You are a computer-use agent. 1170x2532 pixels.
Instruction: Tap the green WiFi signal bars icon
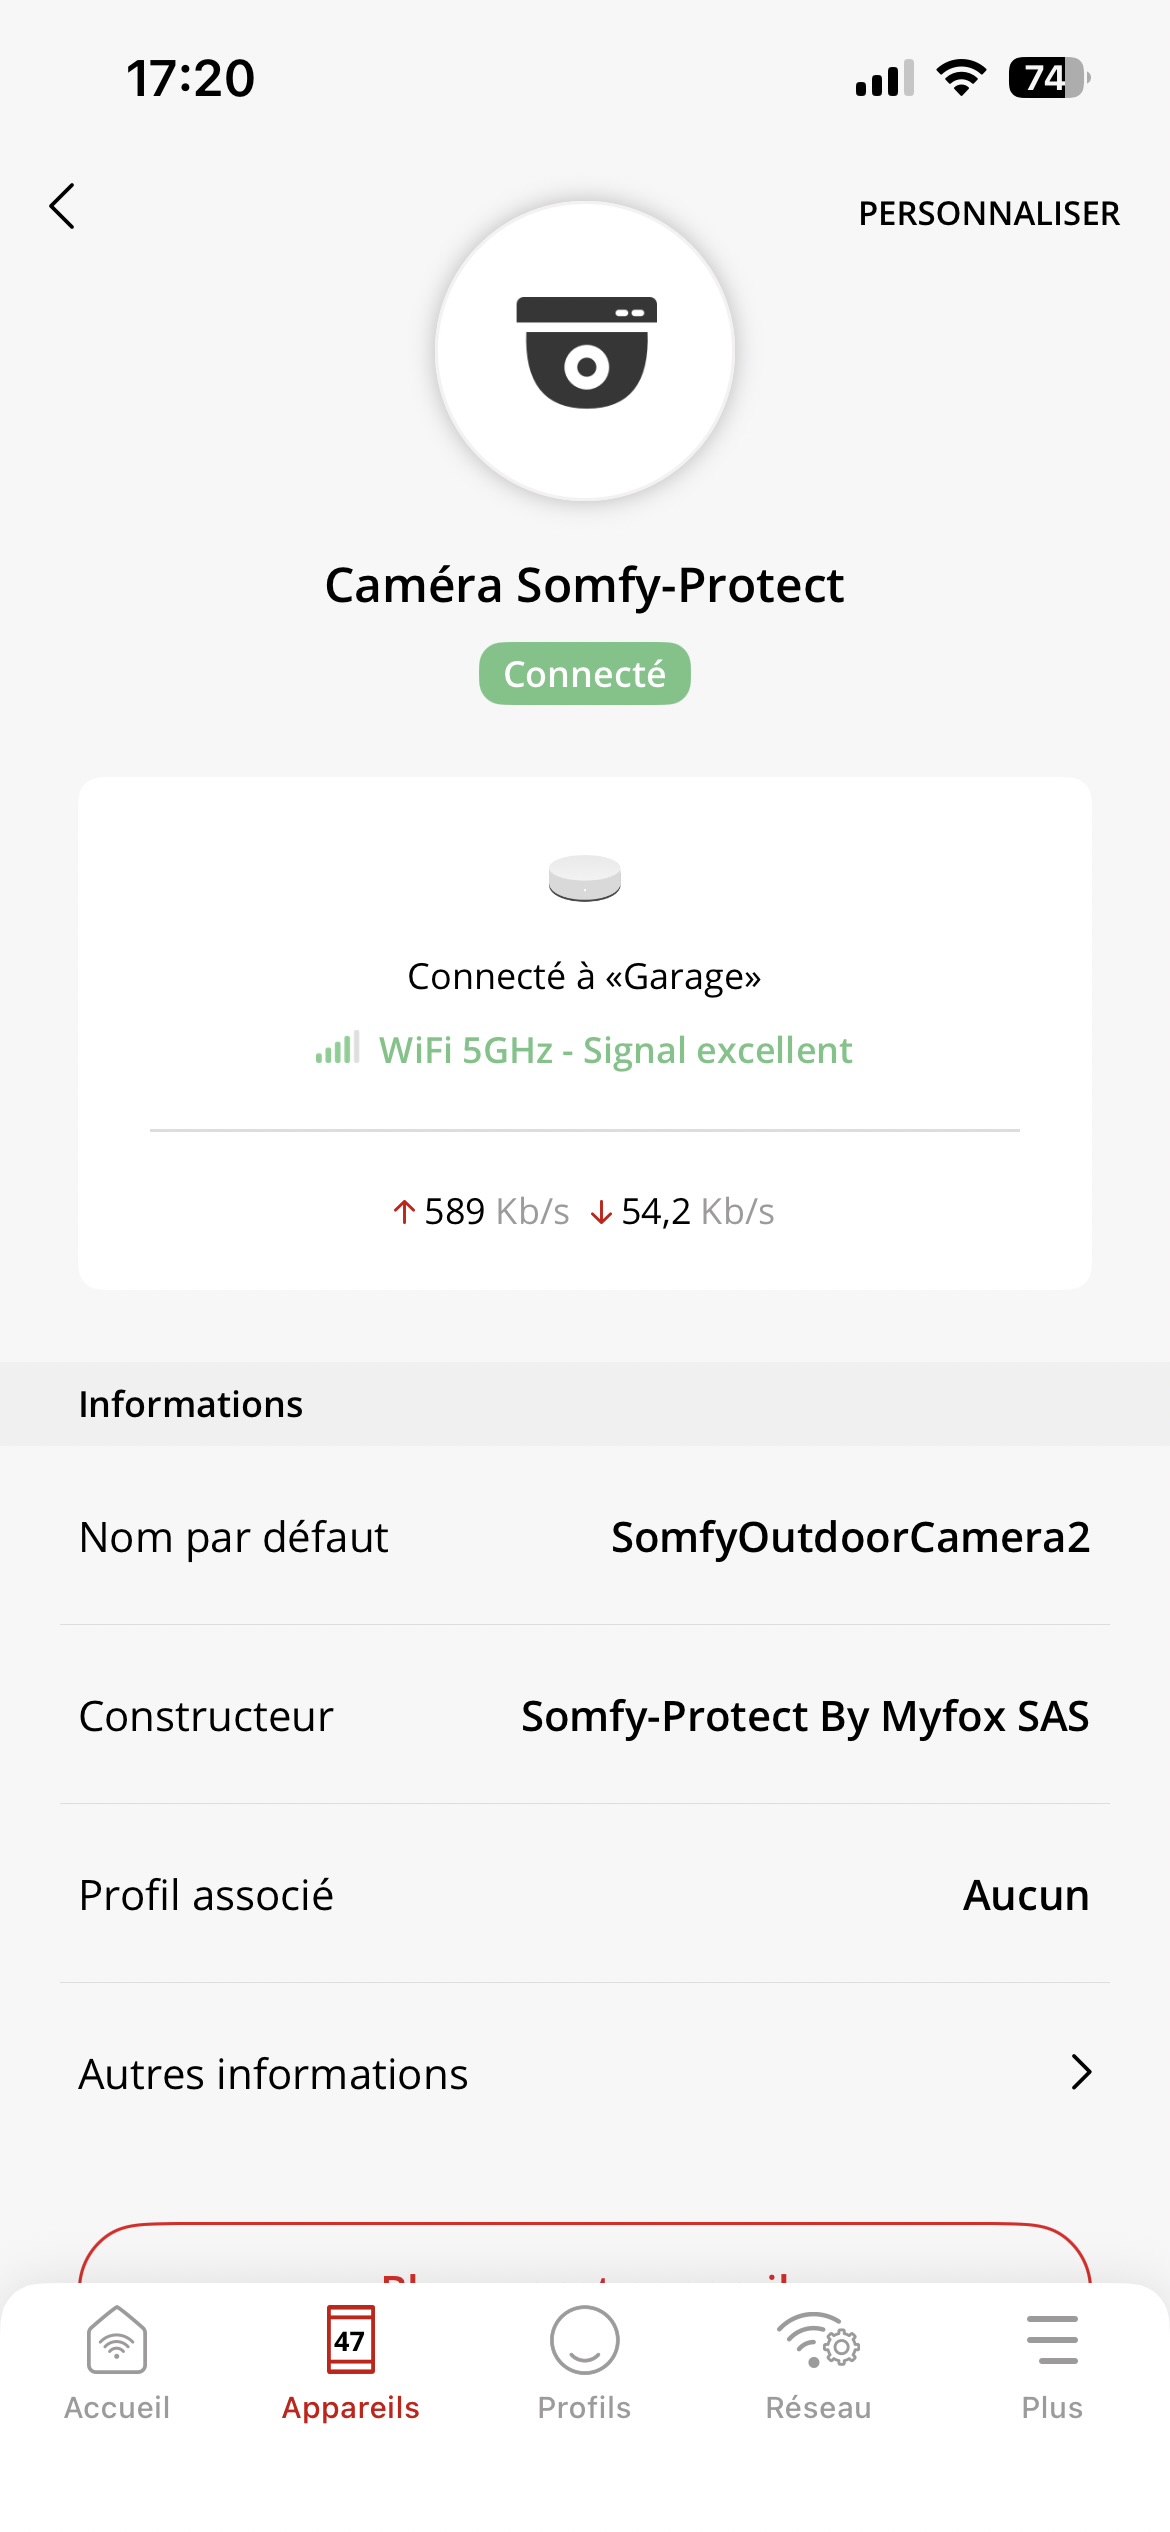tap(337, 1049)
